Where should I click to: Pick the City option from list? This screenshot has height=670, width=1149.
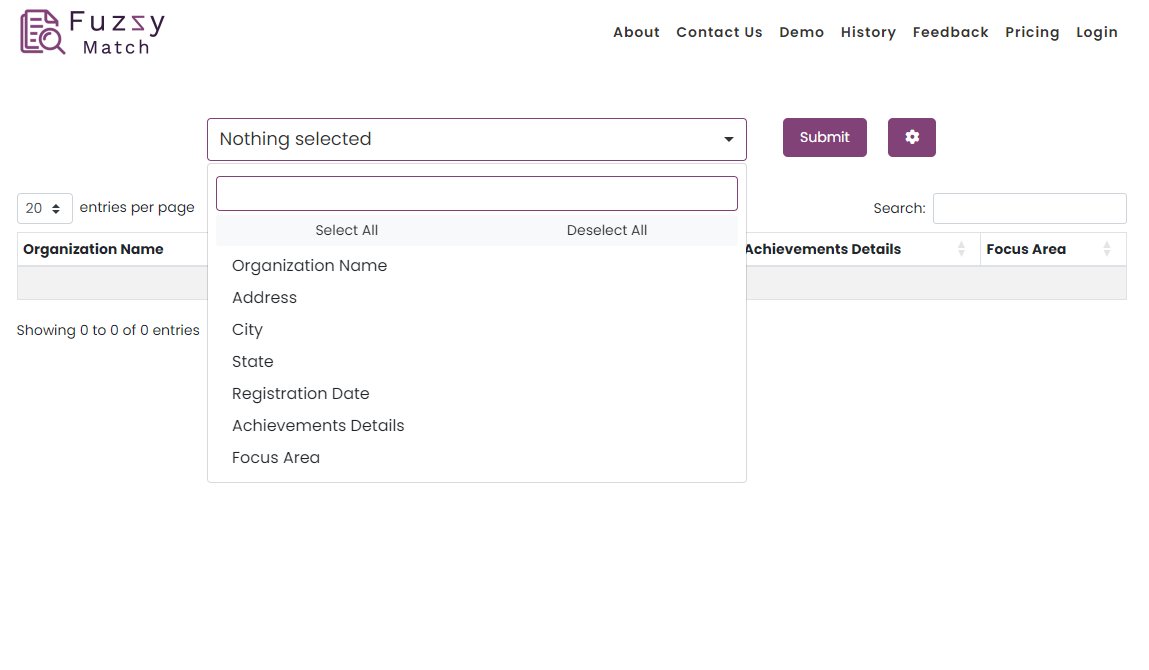[x=247, y=330]
